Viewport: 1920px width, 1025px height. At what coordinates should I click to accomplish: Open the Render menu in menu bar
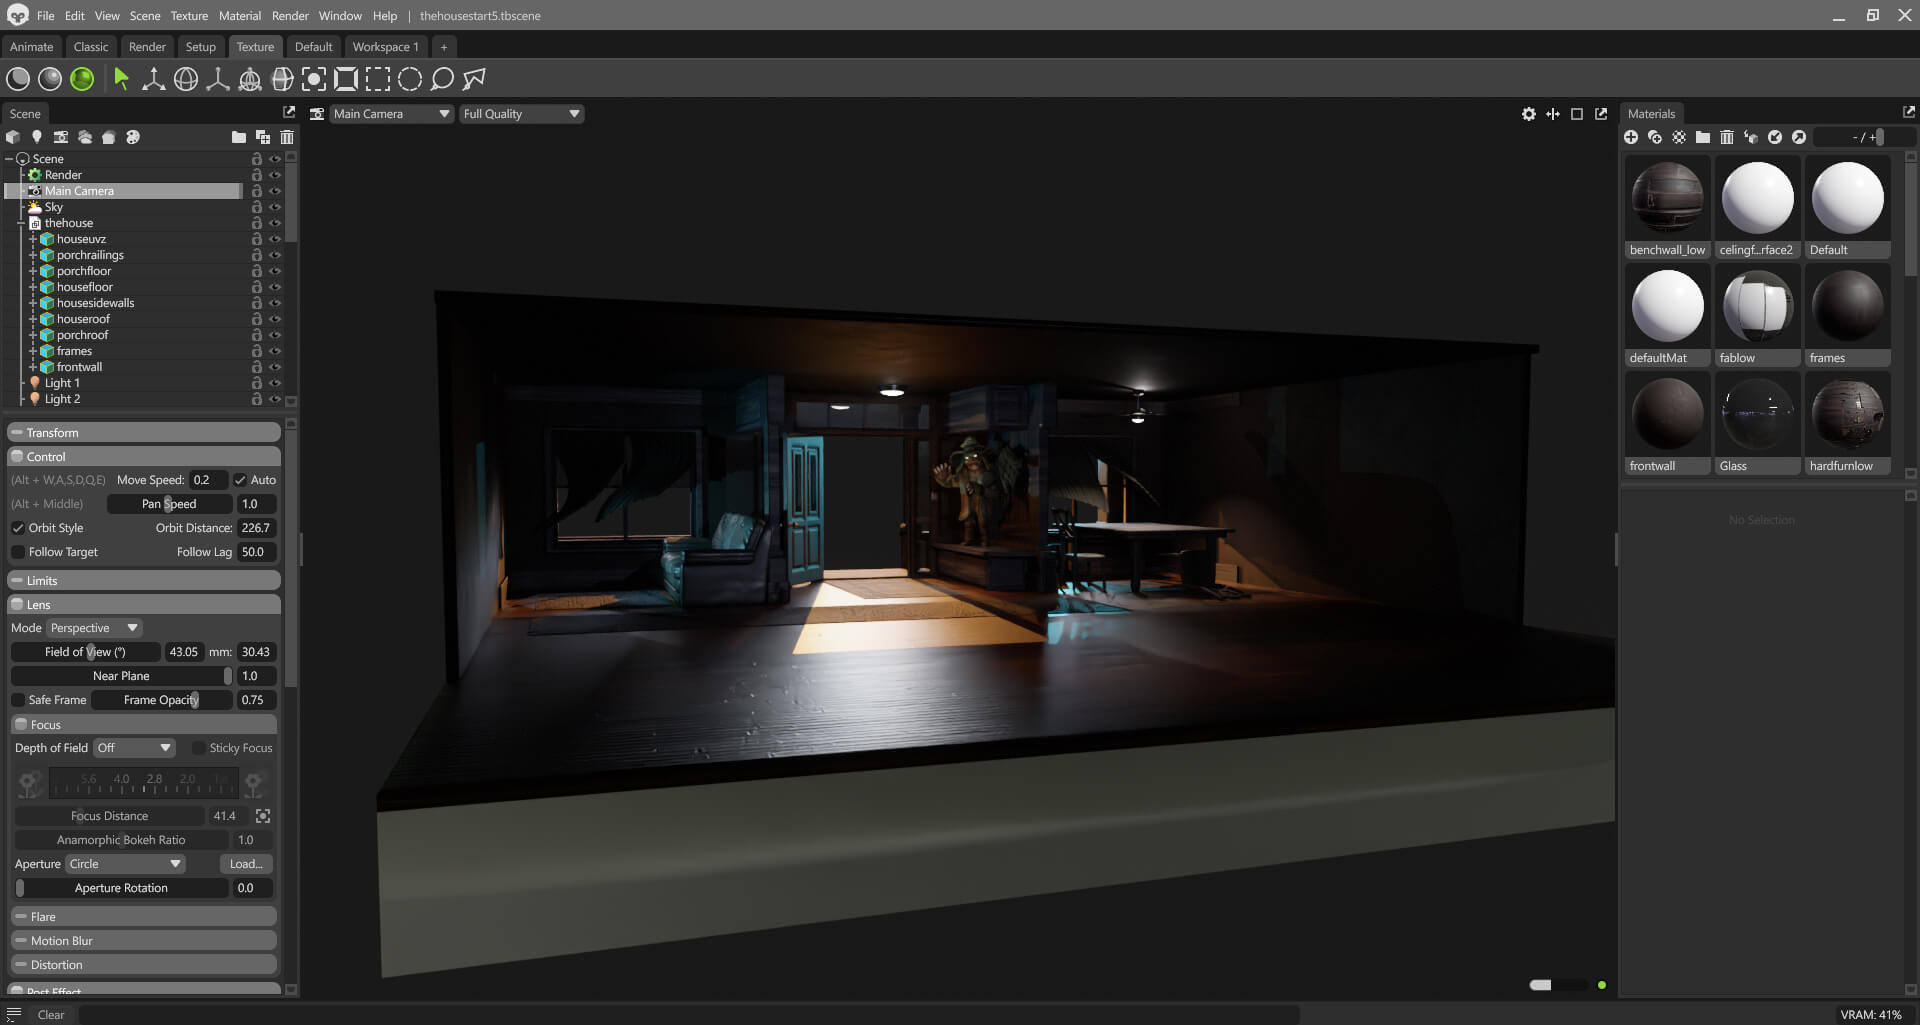(x=290, y=16)
